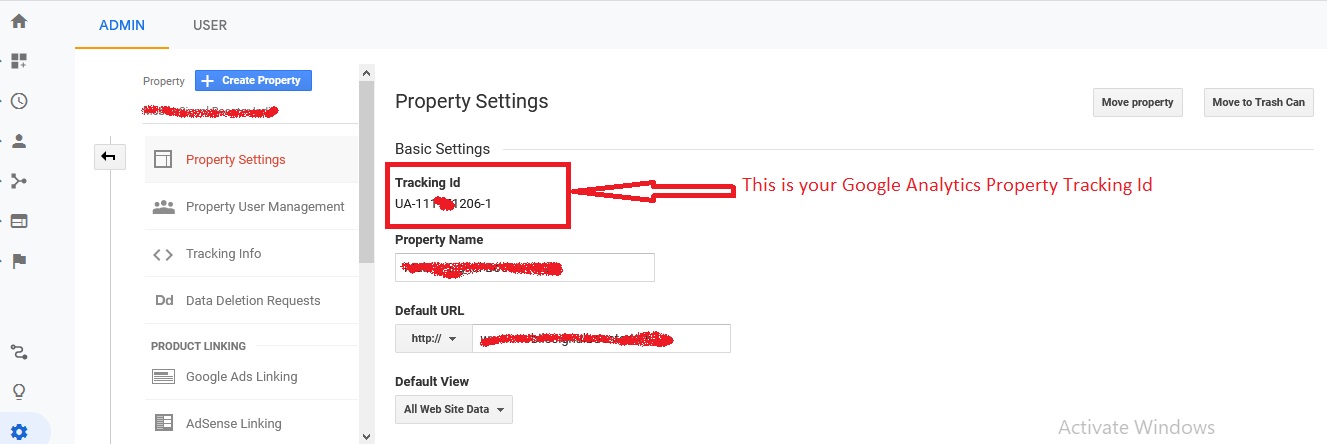Click the Property User Management people icon

(163, 206)
